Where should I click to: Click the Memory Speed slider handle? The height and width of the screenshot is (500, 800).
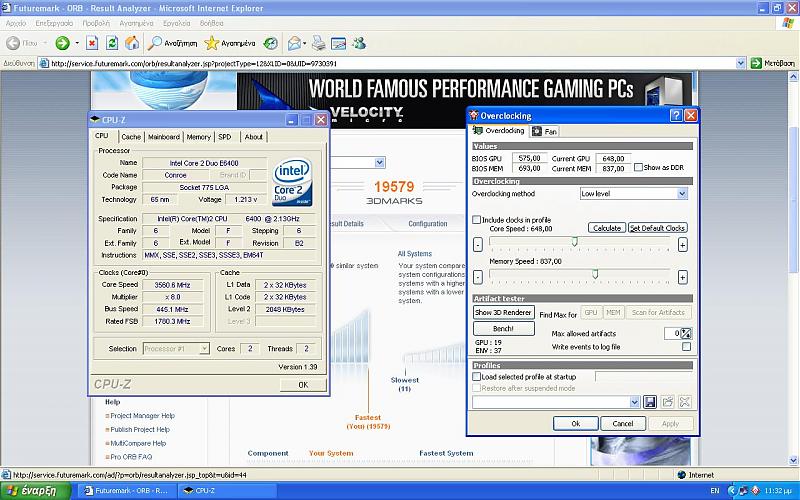point(595,274)
